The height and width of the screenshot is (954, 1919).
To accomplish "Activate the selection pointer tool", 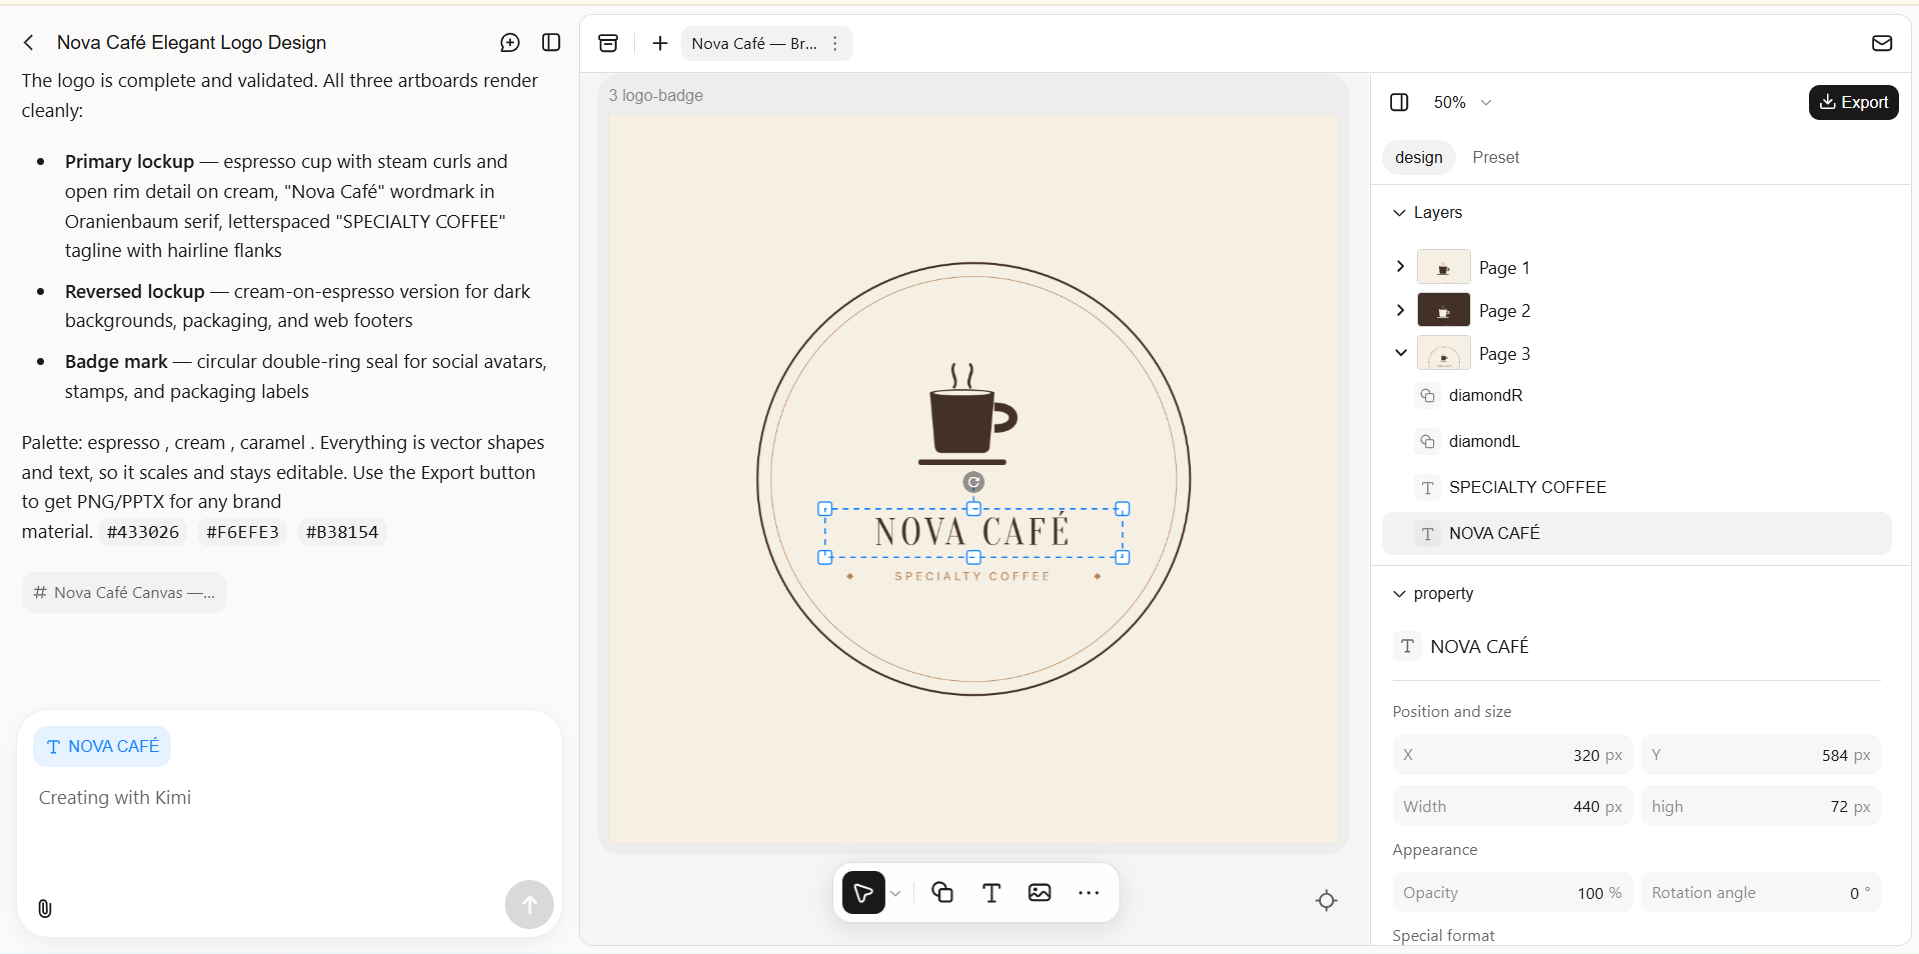I will pos(864,892).
